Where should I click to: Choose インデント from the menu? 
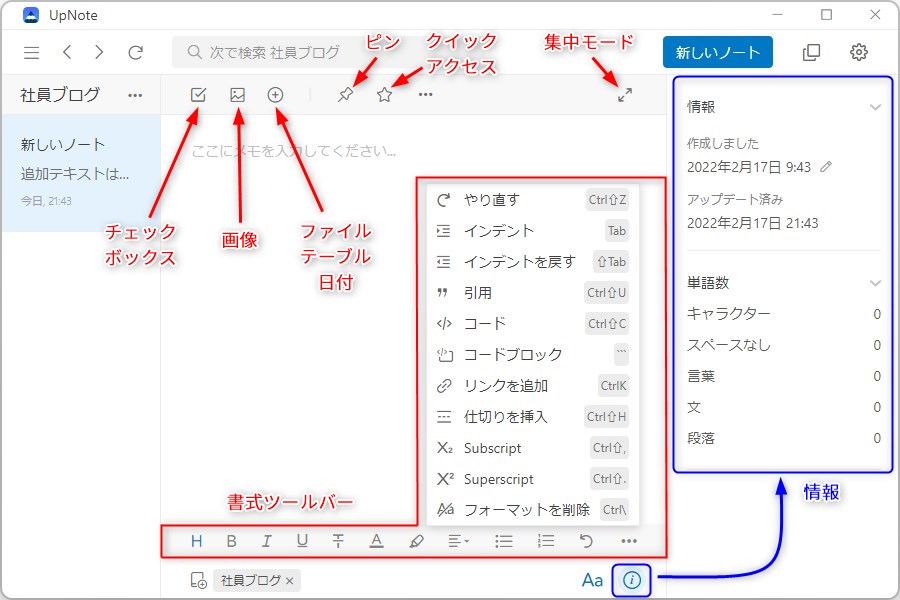tap(532, 231)
